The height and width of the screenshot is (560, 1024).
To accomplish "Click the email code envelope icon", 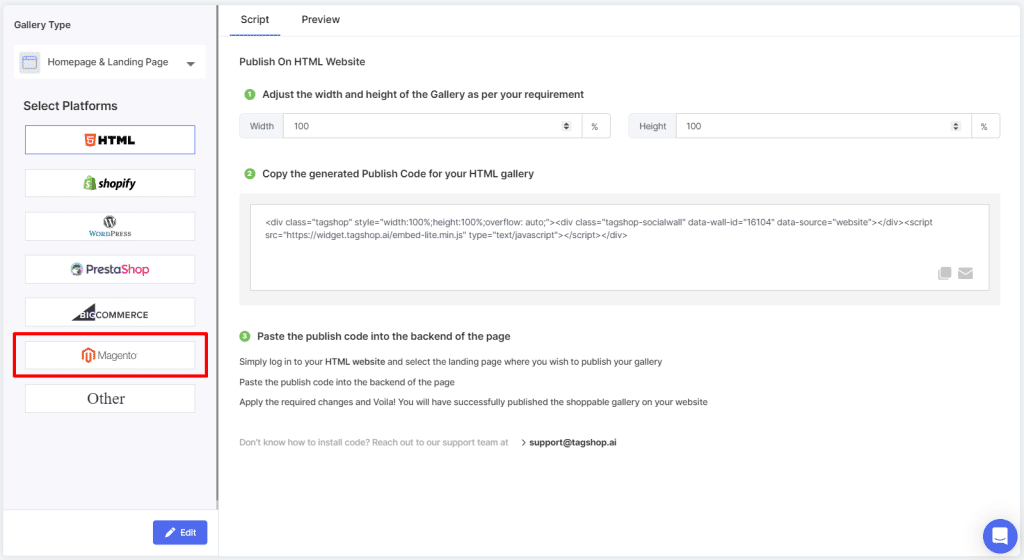I will (965, 273).
